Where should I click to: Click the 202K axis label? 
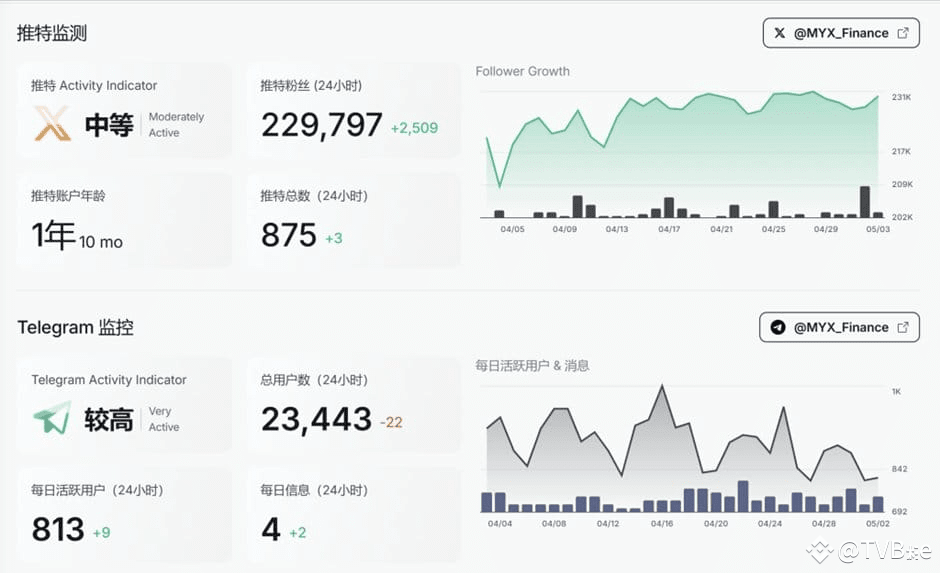(x=902, y=217)
